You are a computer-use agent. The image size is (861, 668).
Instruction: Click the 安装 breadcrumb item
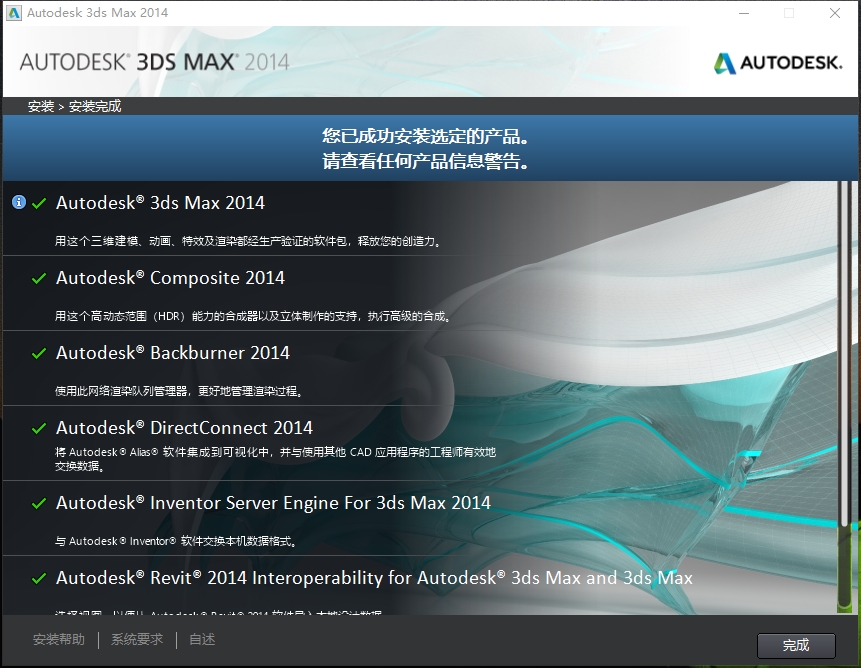(41, 106)
